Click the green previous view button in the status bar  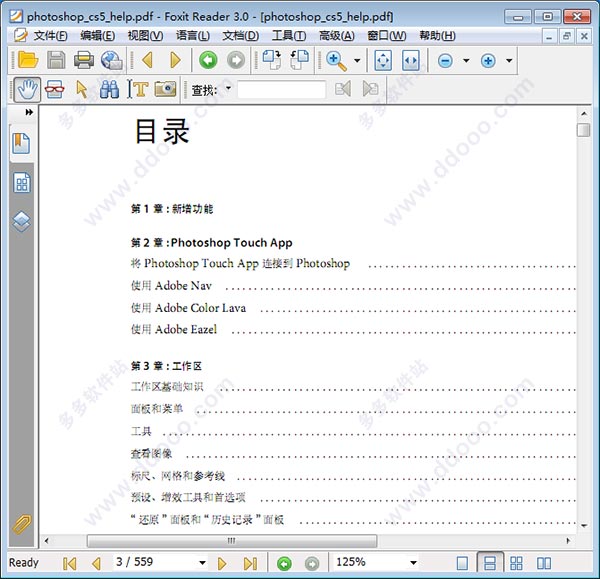[284, 563]
